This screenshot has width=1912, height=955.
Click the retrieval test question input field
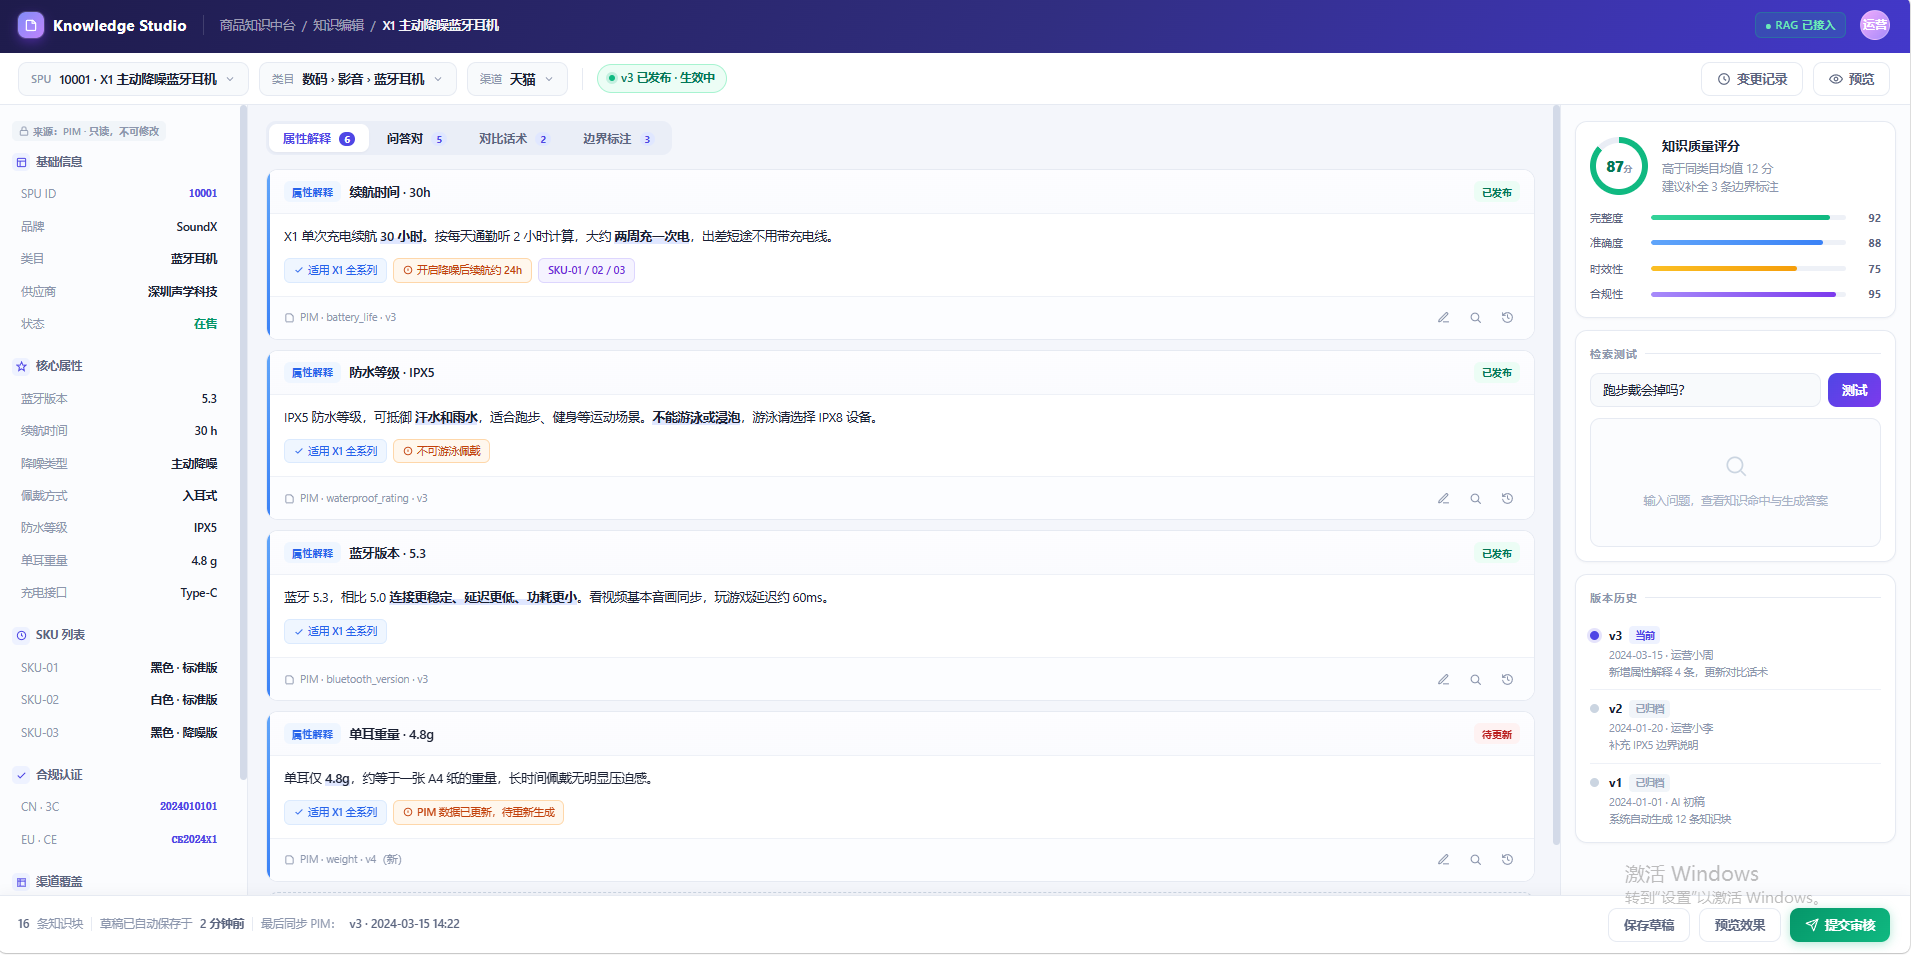point(1705,390)
